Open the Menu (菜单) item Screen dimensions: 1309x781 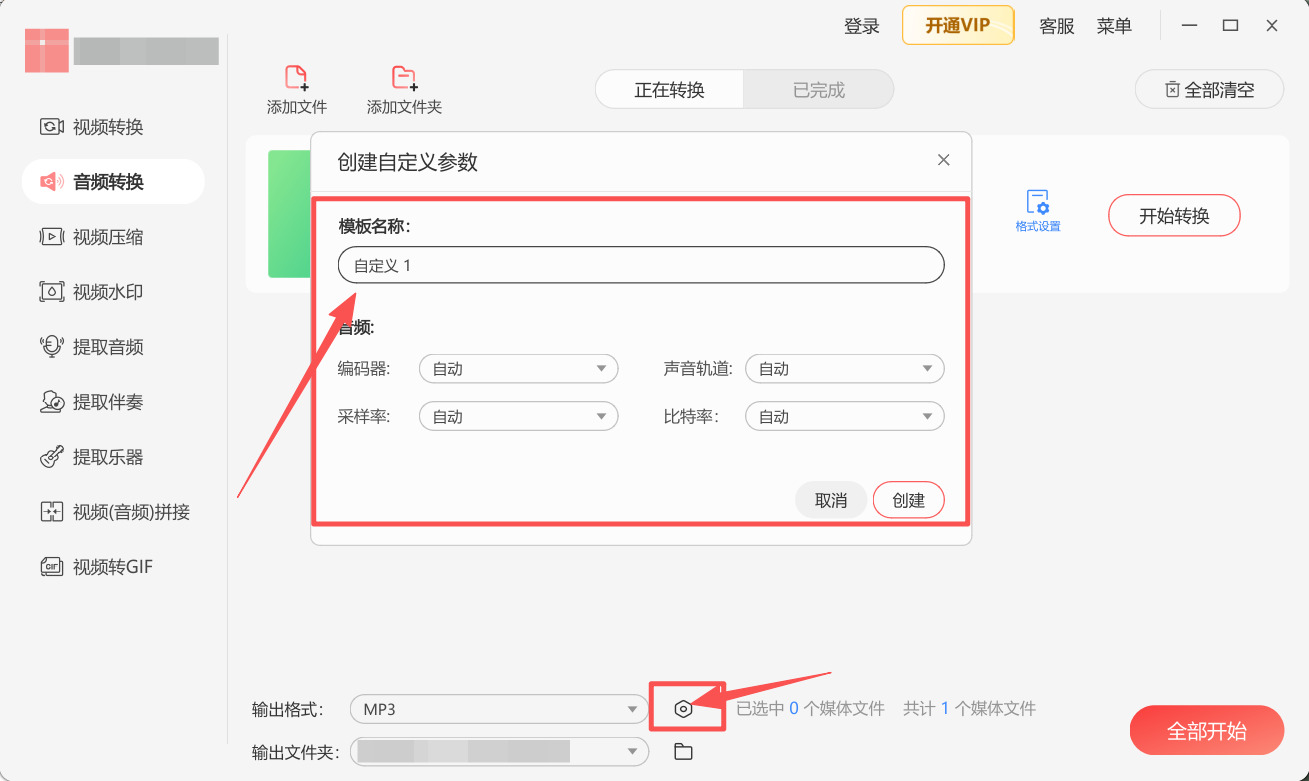(1114, 26)
